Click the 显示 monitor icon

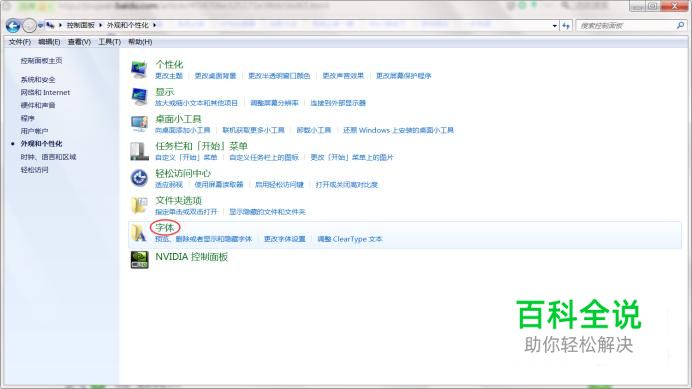(x=139, y=96)
